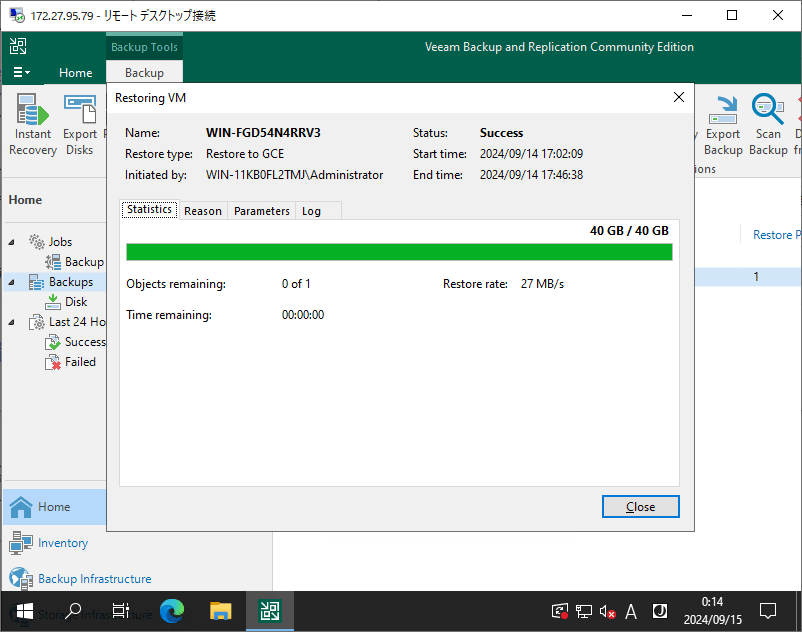Viewport: 802px width, 632px height.
Task: Open the notification center icon
Action: point(768,611)
